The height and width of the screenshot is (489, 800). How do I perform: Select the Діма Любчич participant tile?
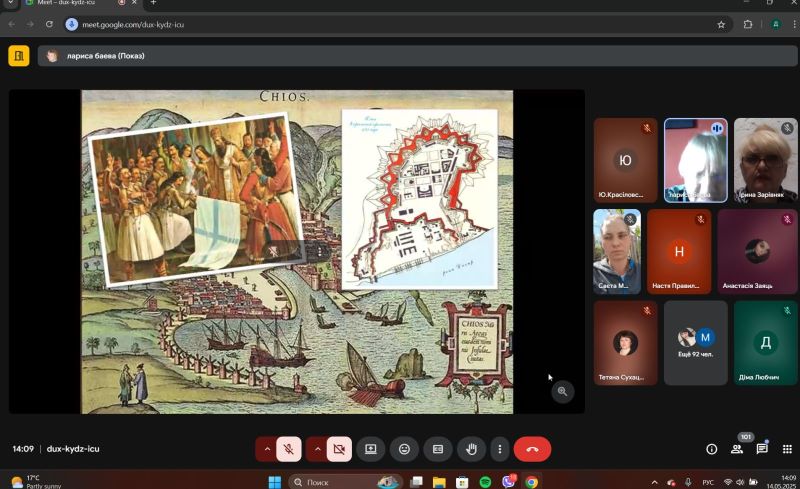tap(765, 343)
